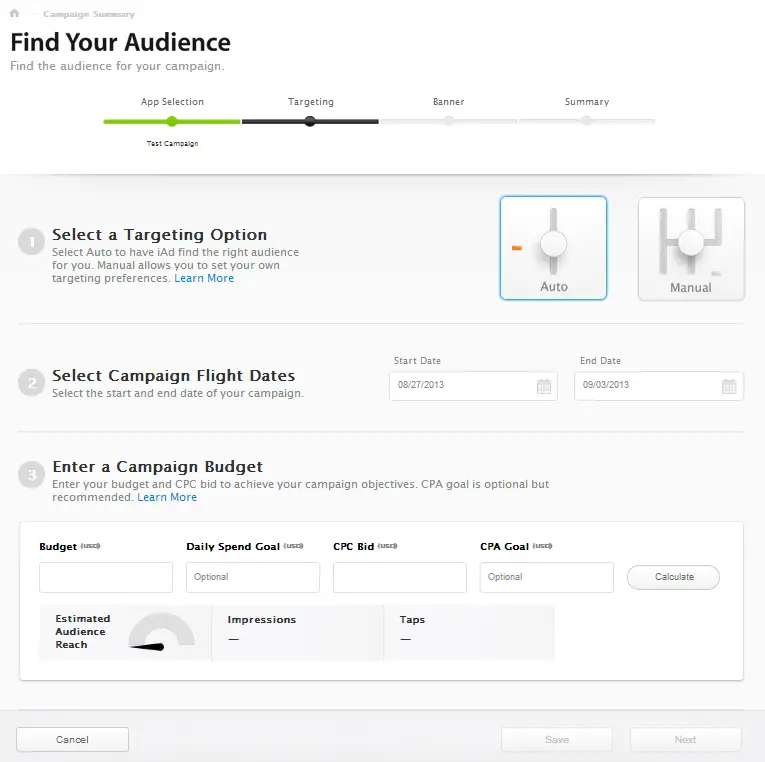Go to the Targeting step
The image size is (765, 762).
tap(310, 121)
